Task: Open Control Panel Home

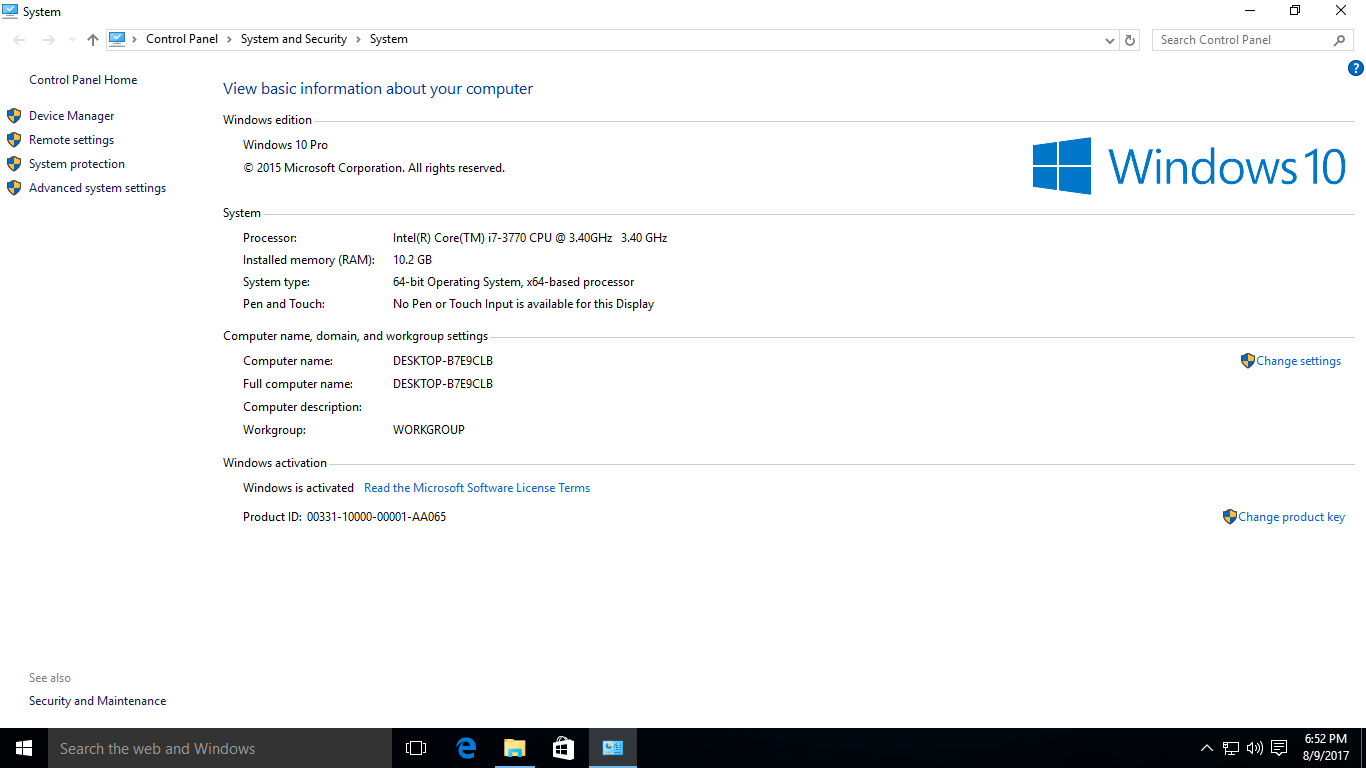Action: pos(83,80)
